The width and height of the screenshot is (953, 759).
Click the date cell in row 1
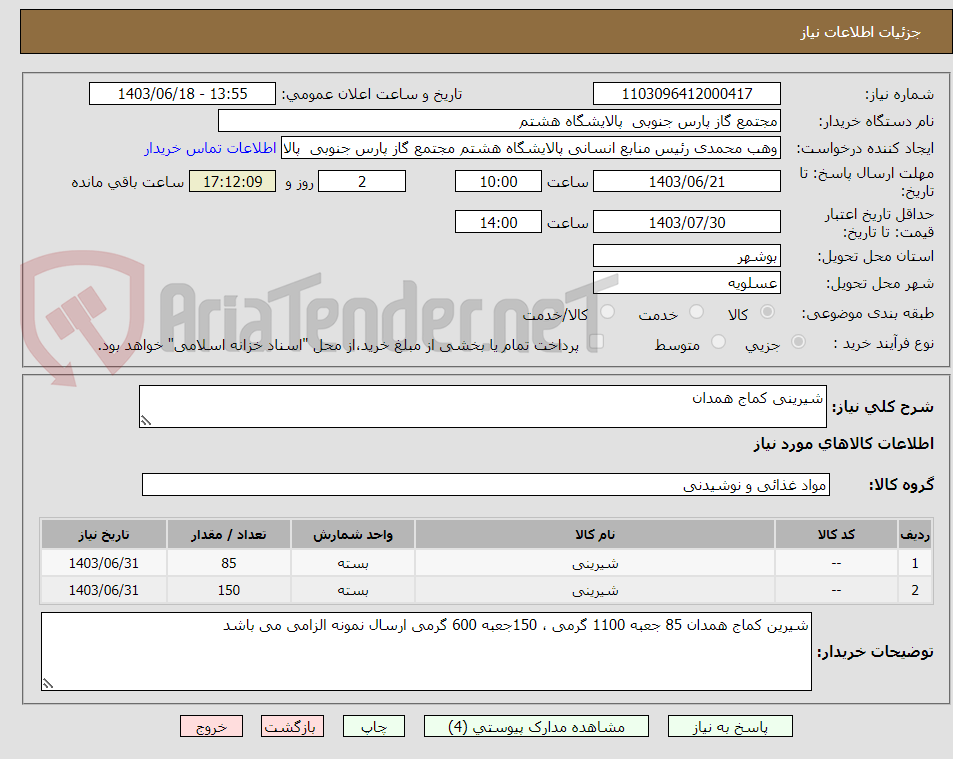pos(103,563)
